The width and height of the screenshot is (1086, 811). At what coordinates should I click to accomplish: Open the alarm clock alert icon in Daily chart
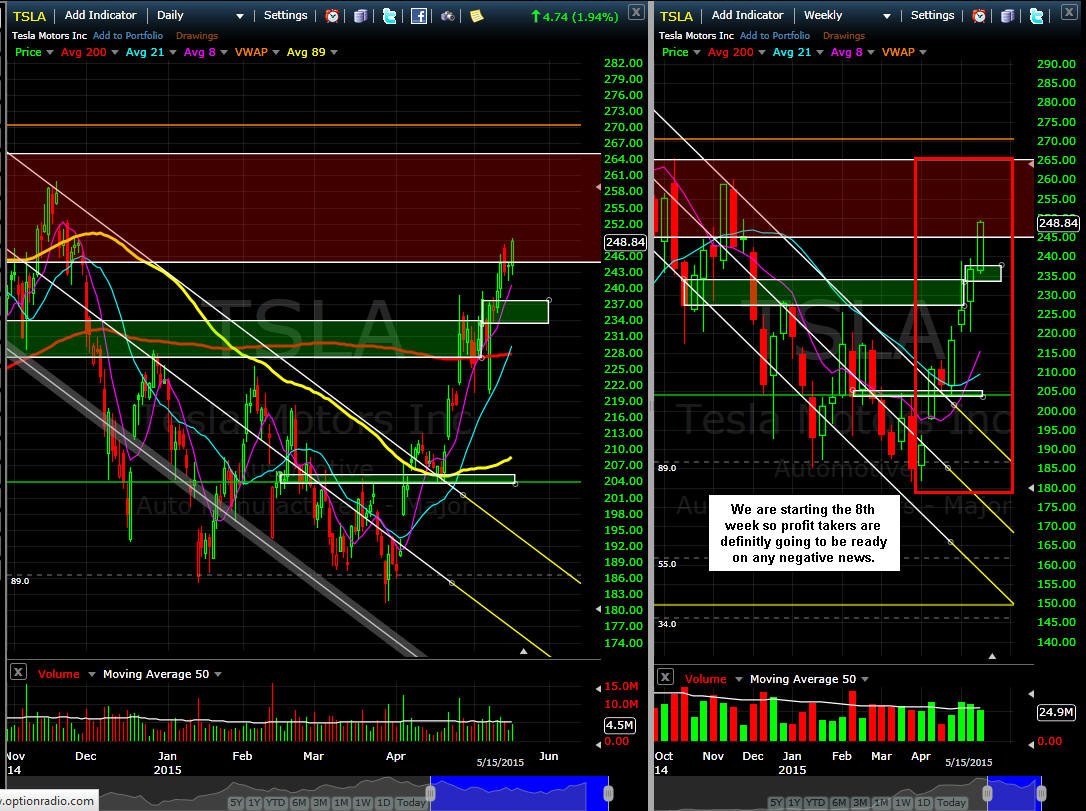[x=332, y=16]
